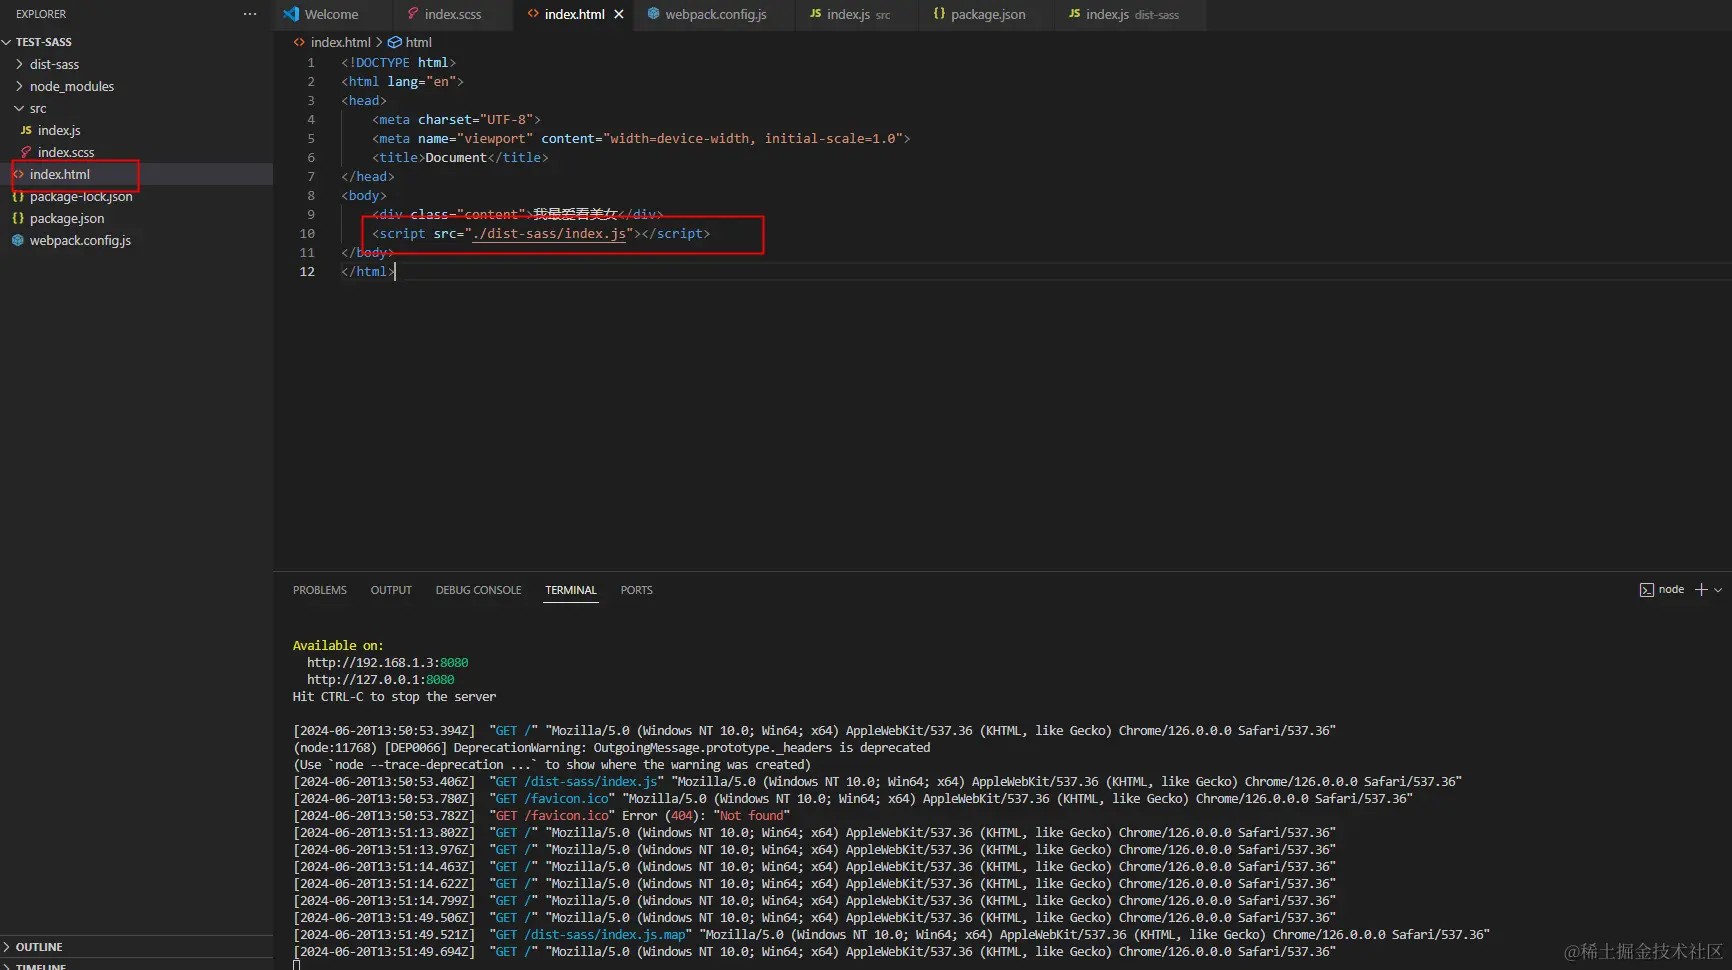
Task: Expand the node_modules folder
Action: (136, 86)
